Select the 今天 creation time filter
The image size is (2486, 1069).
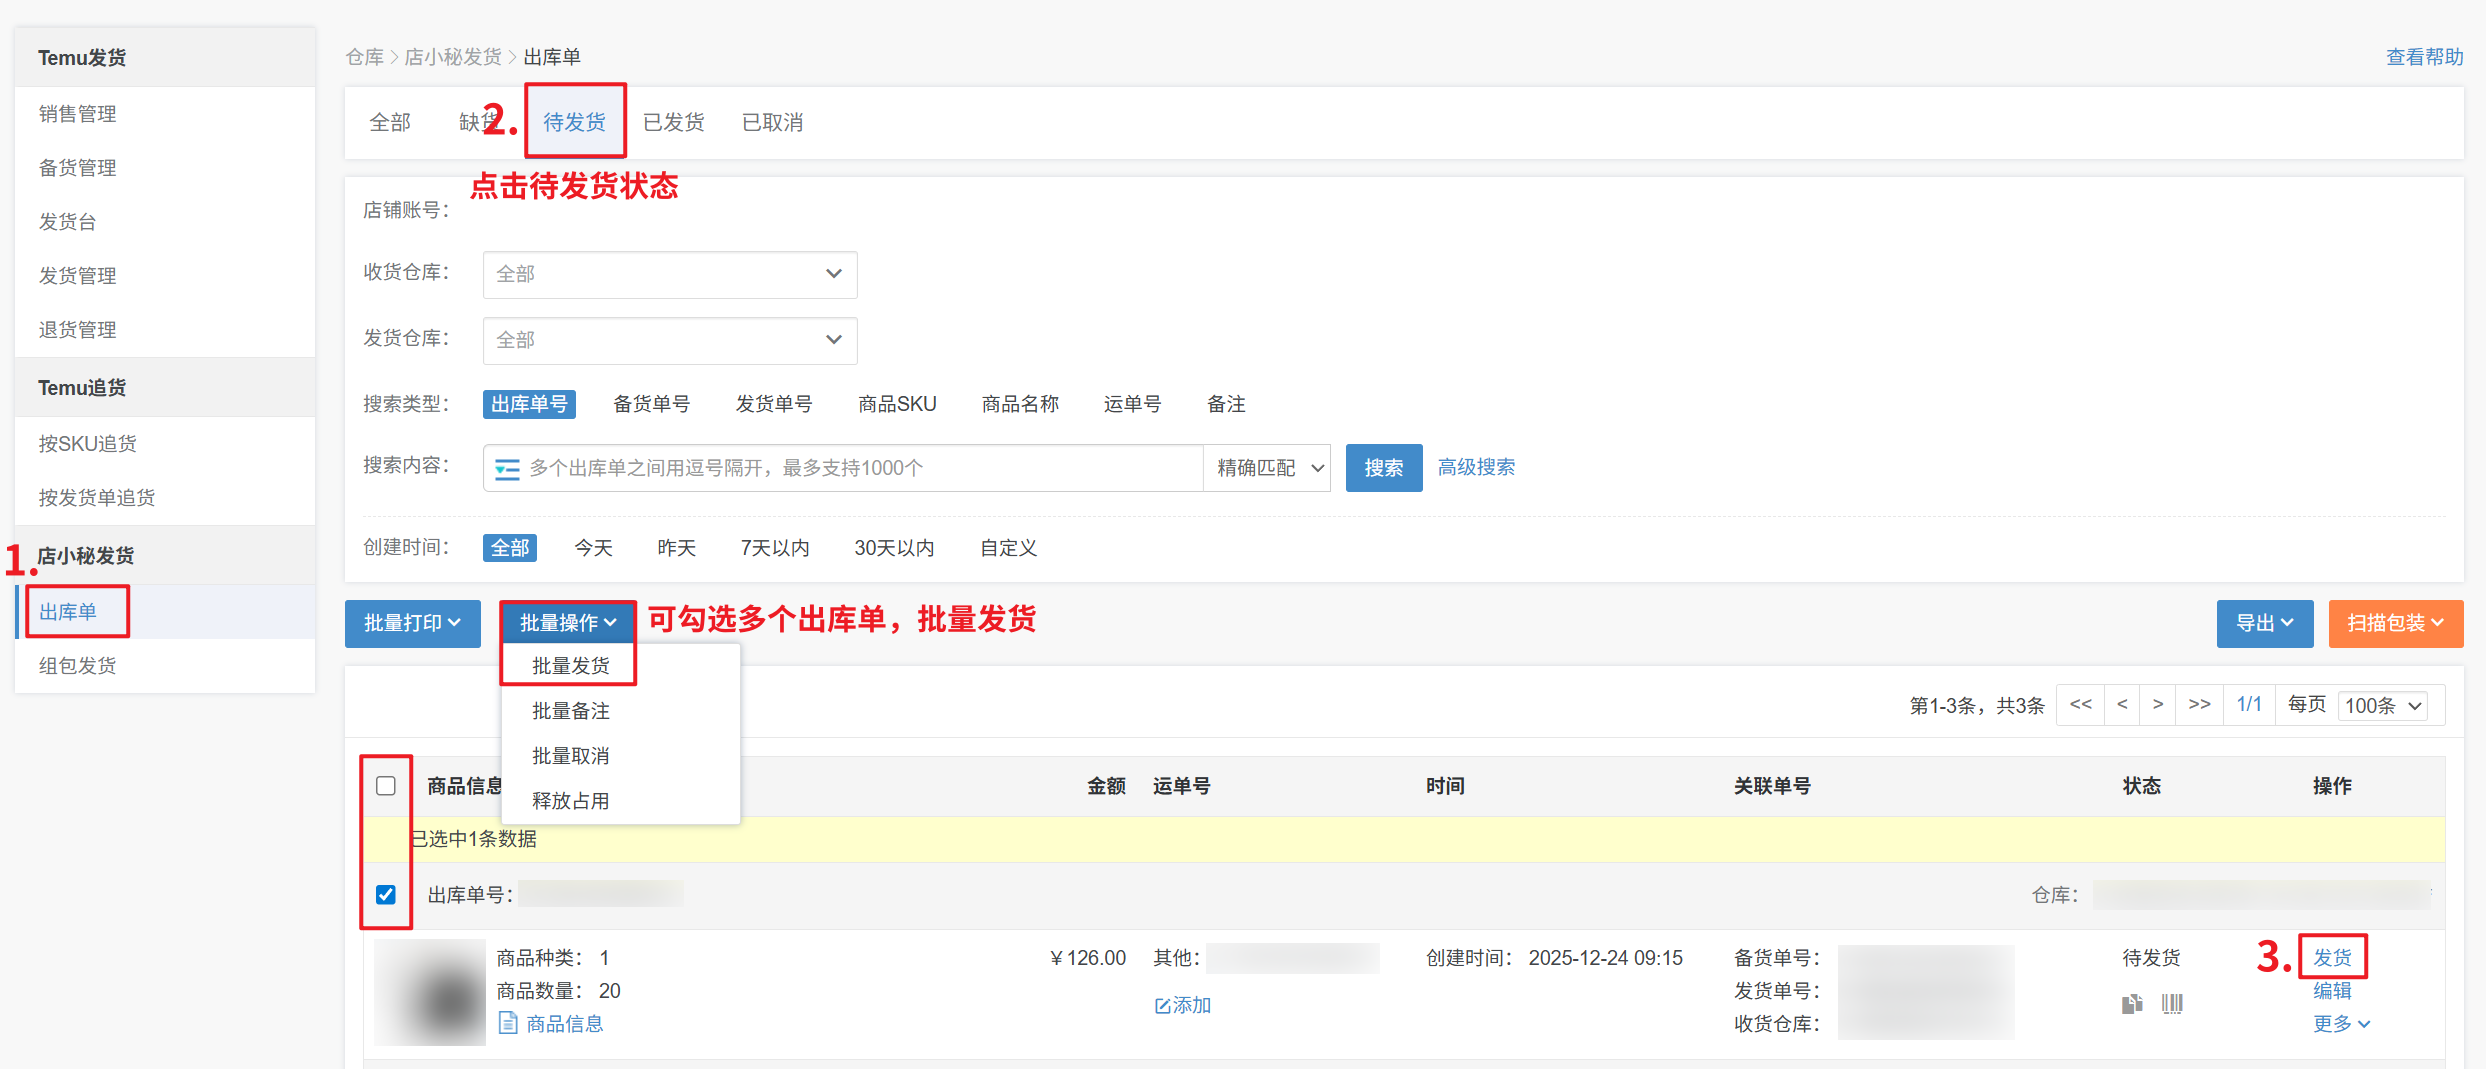pyautogui.click(x=593, y=548)
